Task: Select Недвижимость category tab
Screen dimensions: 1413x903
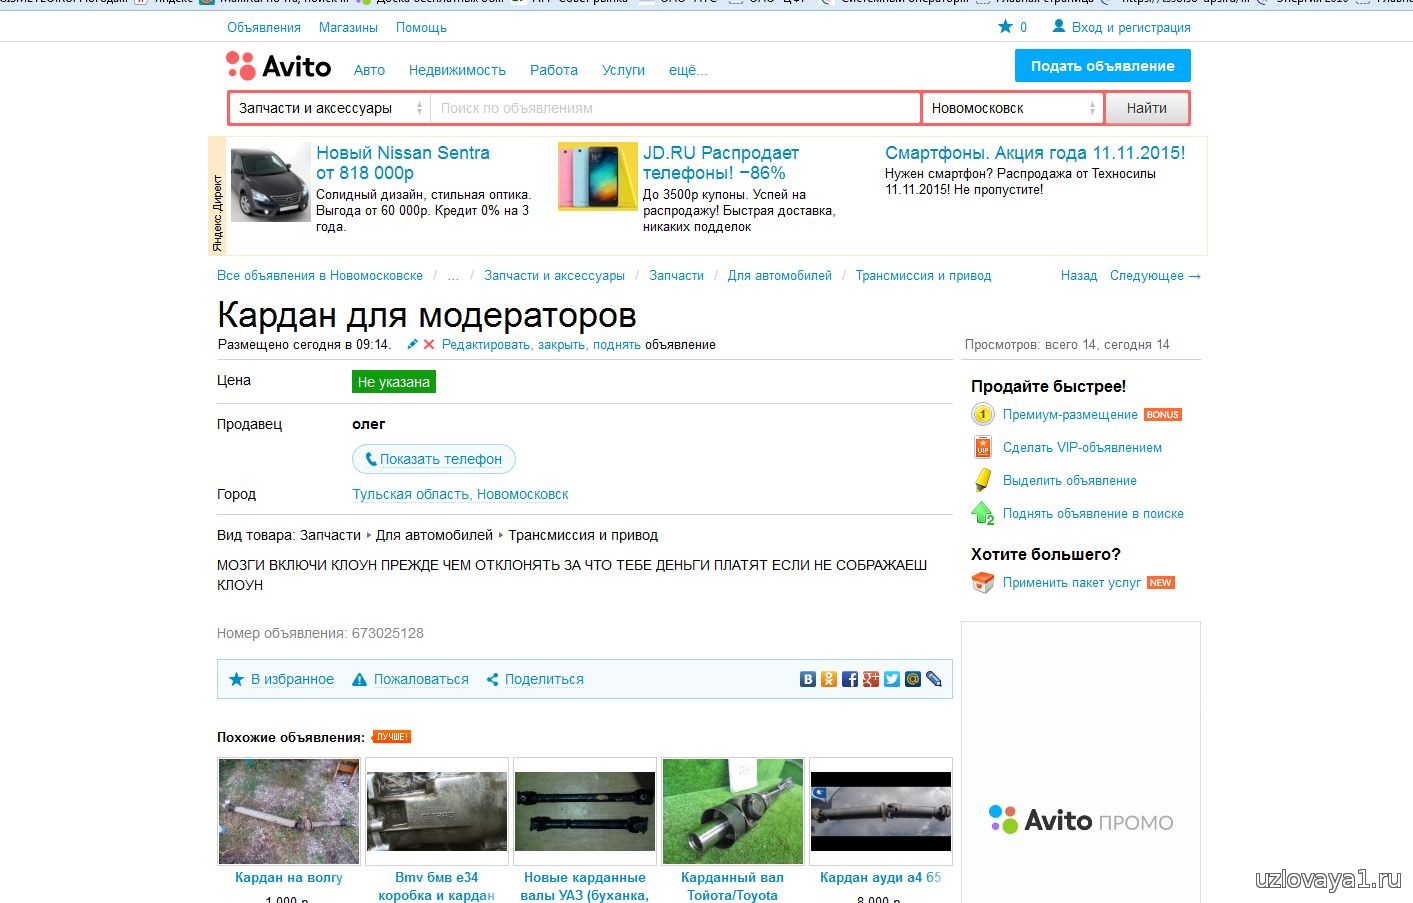Action: [x=457, y=70]
